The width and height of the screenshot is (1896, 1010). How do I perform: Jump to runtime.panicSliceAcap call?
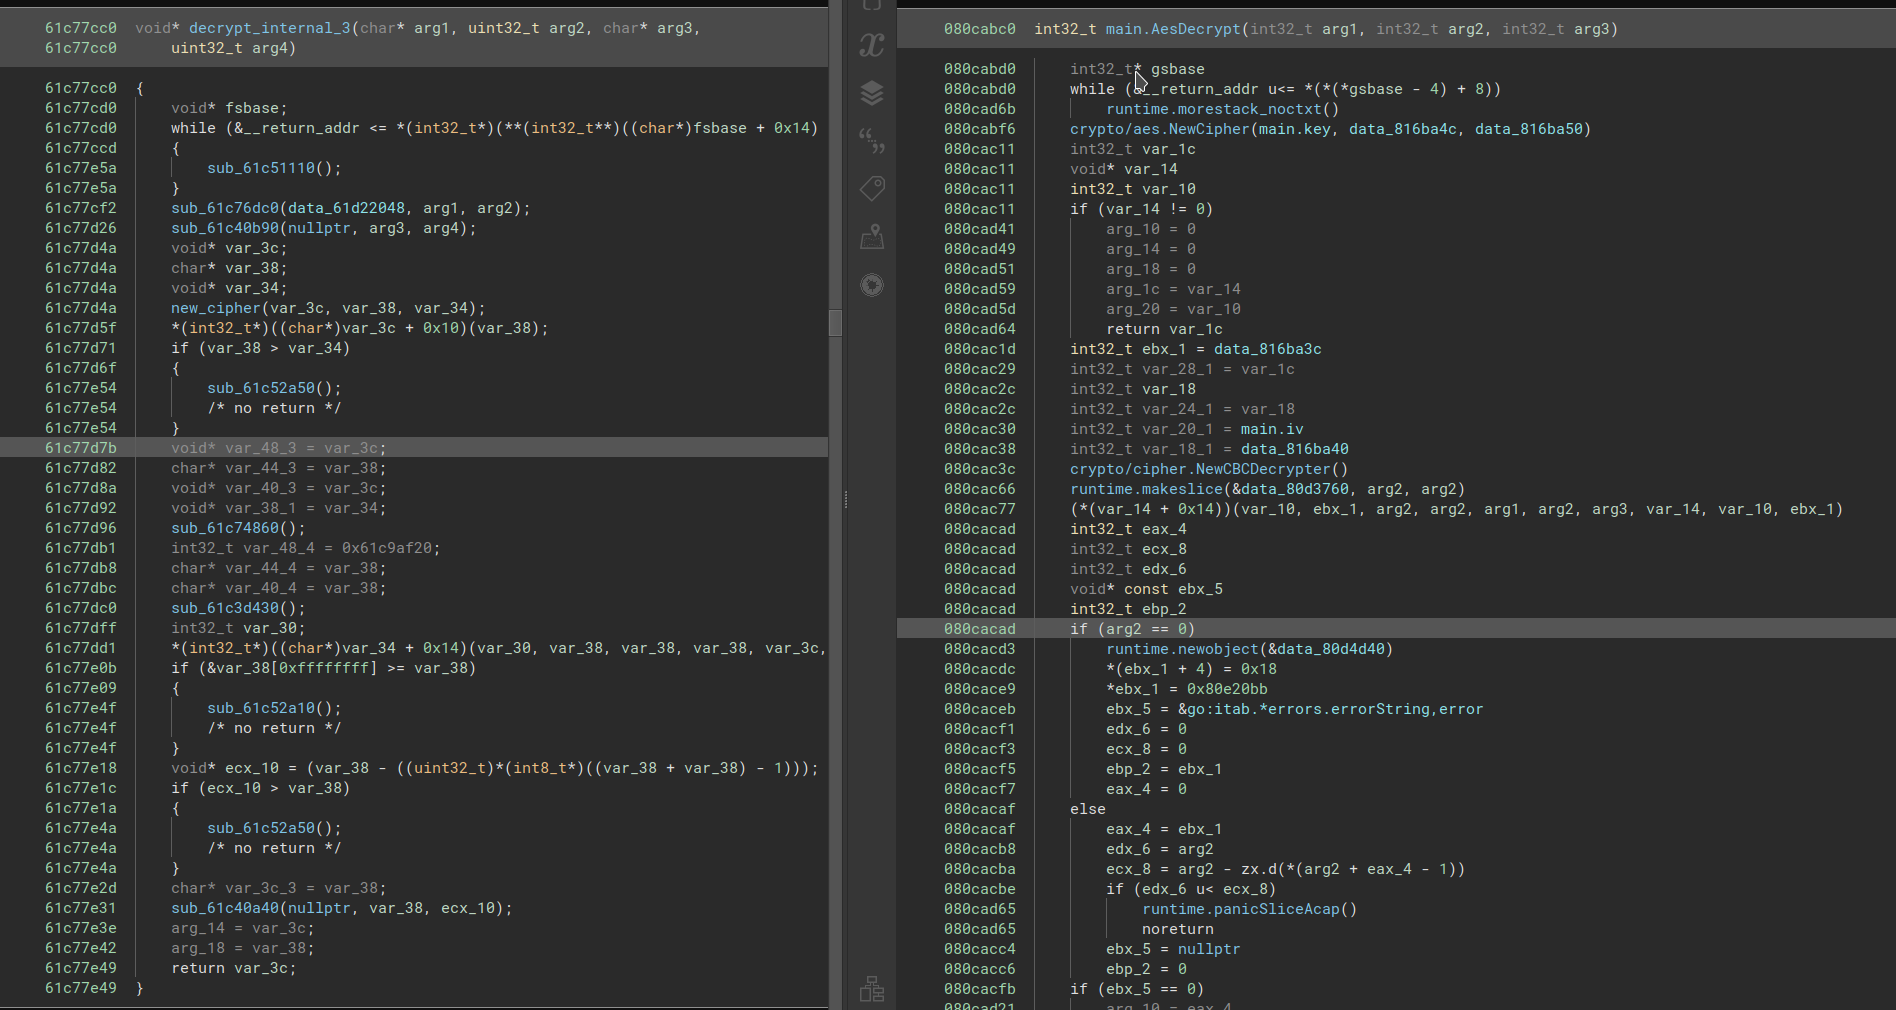[1239, 909]
